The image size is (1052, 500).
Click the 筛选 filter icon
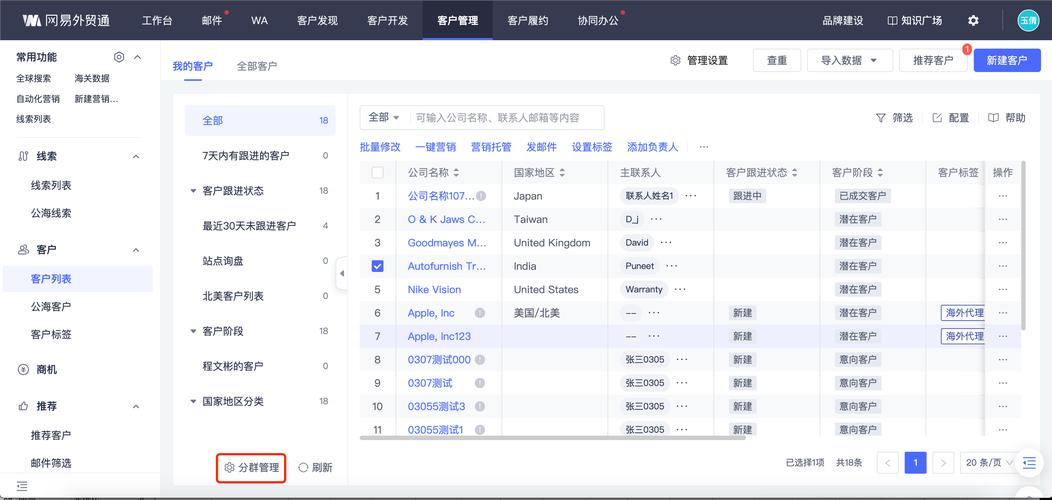click(880, 117)
